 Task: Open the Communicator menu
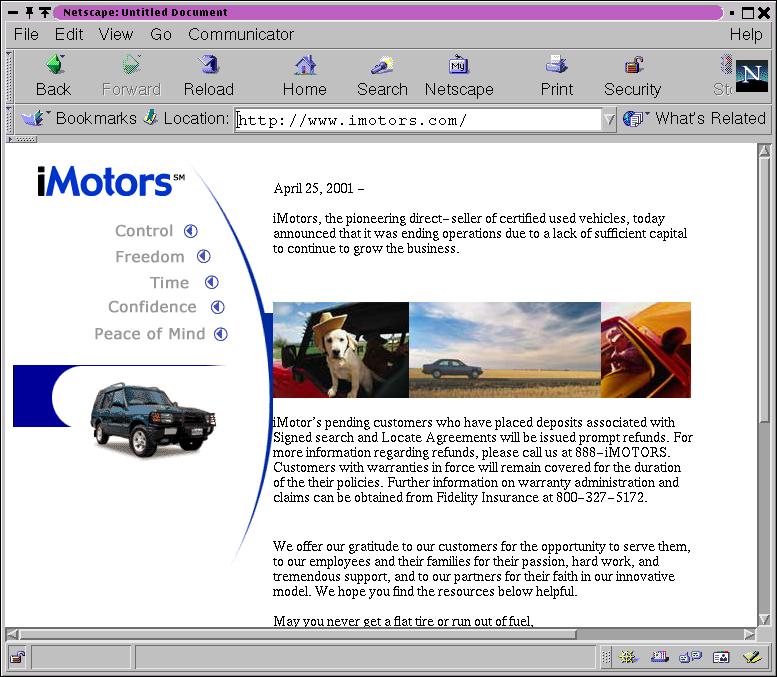point(241,34)
